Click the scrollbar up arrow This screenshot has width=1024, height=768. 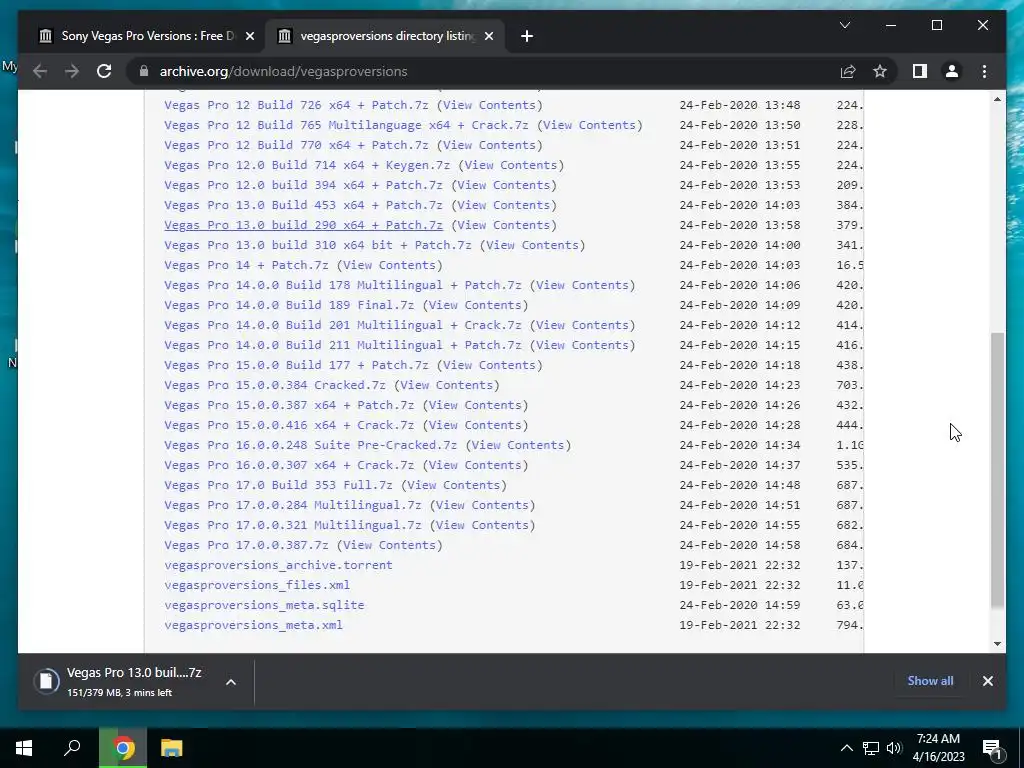coord(997,99)
